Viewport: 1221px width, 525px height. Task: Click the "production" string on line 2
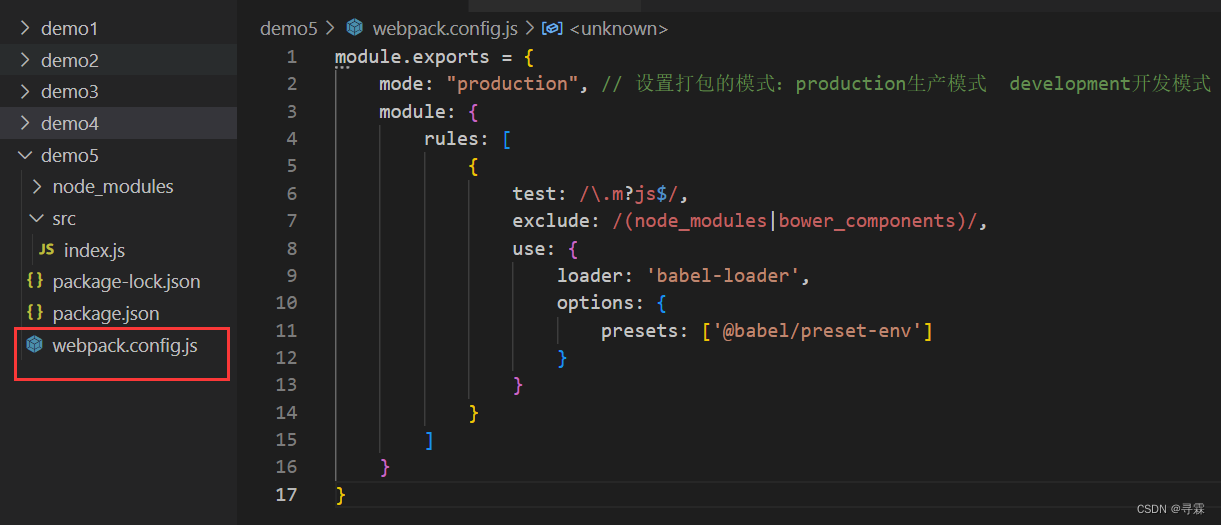513,84
